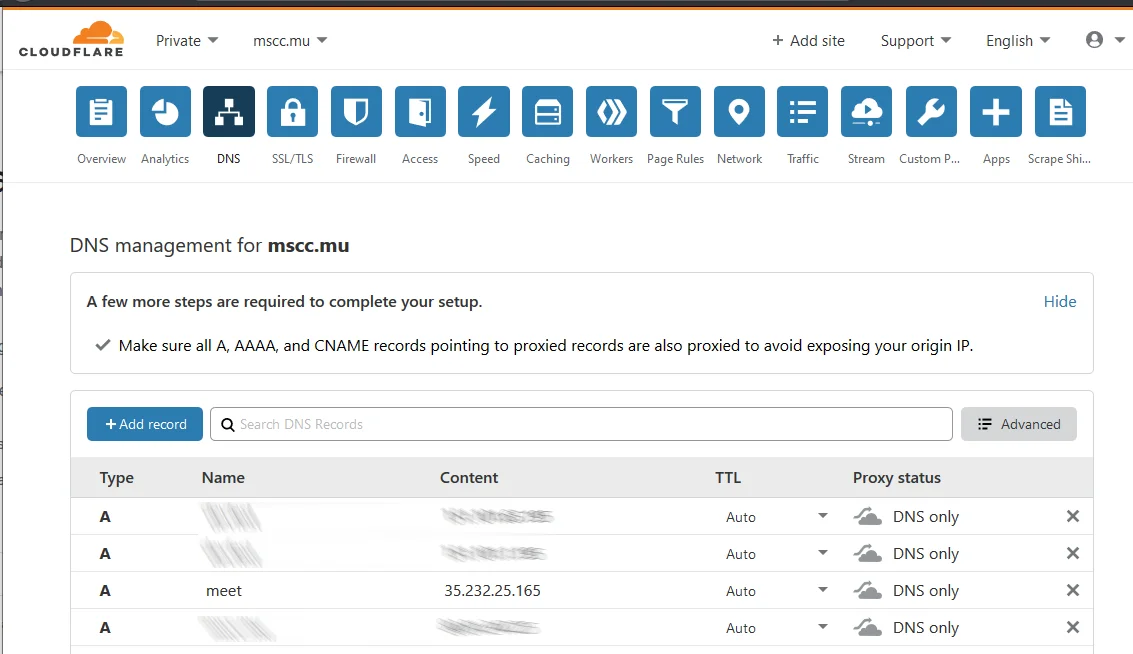This screenshot has height=654, width=1133.
Task: Open the Speed lightning bolt icon
Action: coord(484,111)
